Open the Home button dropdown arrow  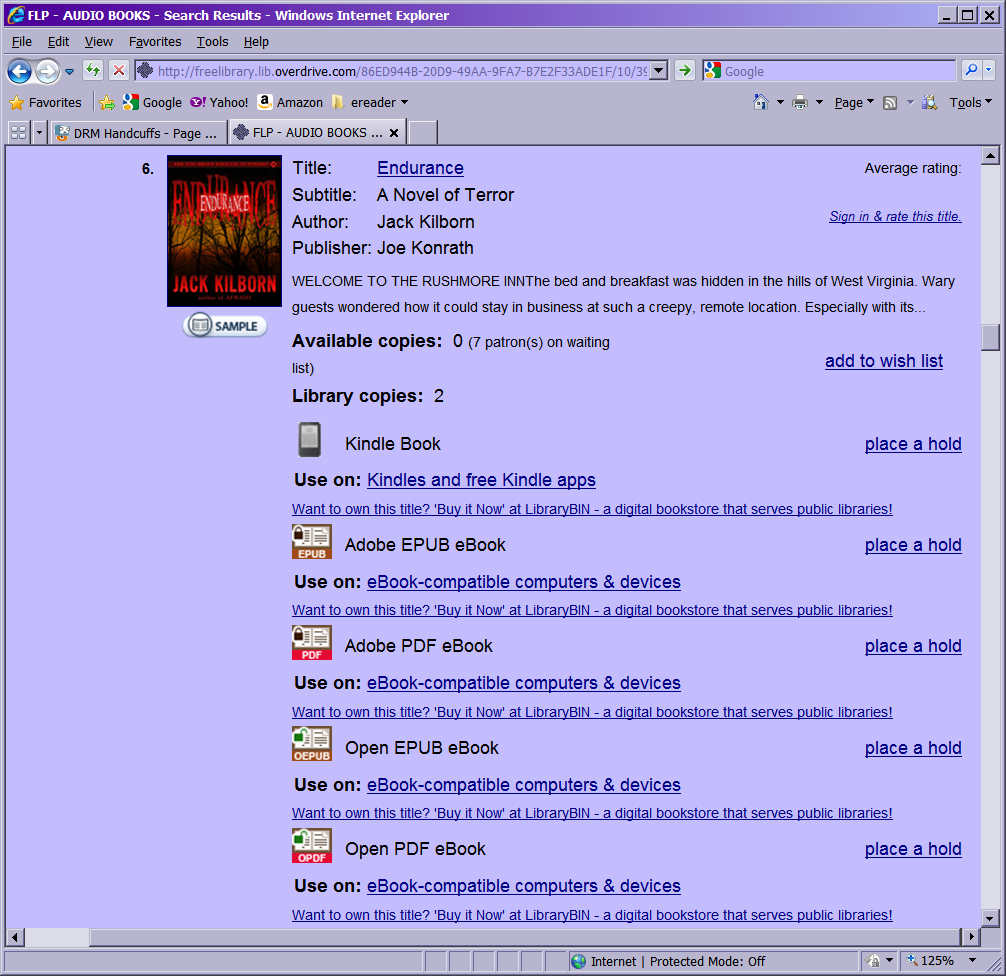point(780,102)
